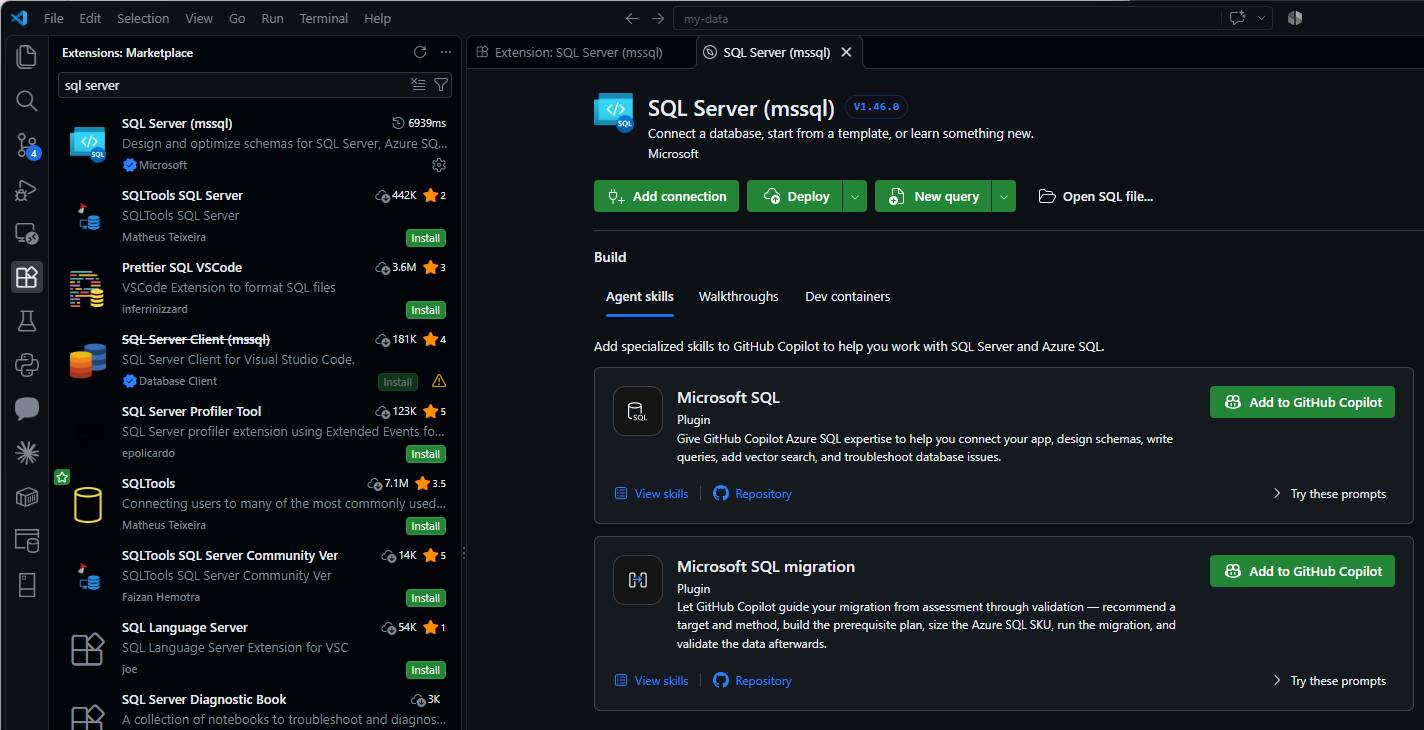Click warning triangle on SQL Server Client
The height and width of the screenshot is (730, 1424).
tap(438, 381)
